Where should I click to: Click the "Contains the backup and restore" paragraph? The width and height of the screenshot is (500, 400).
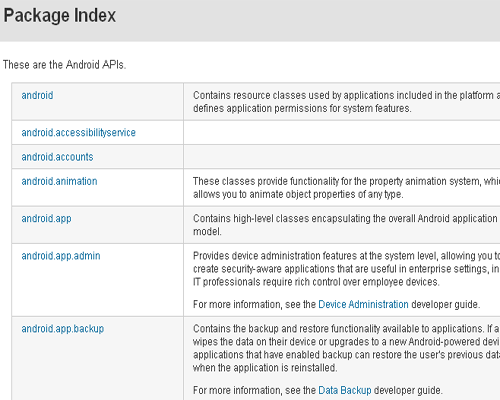(x=346, y=348)
